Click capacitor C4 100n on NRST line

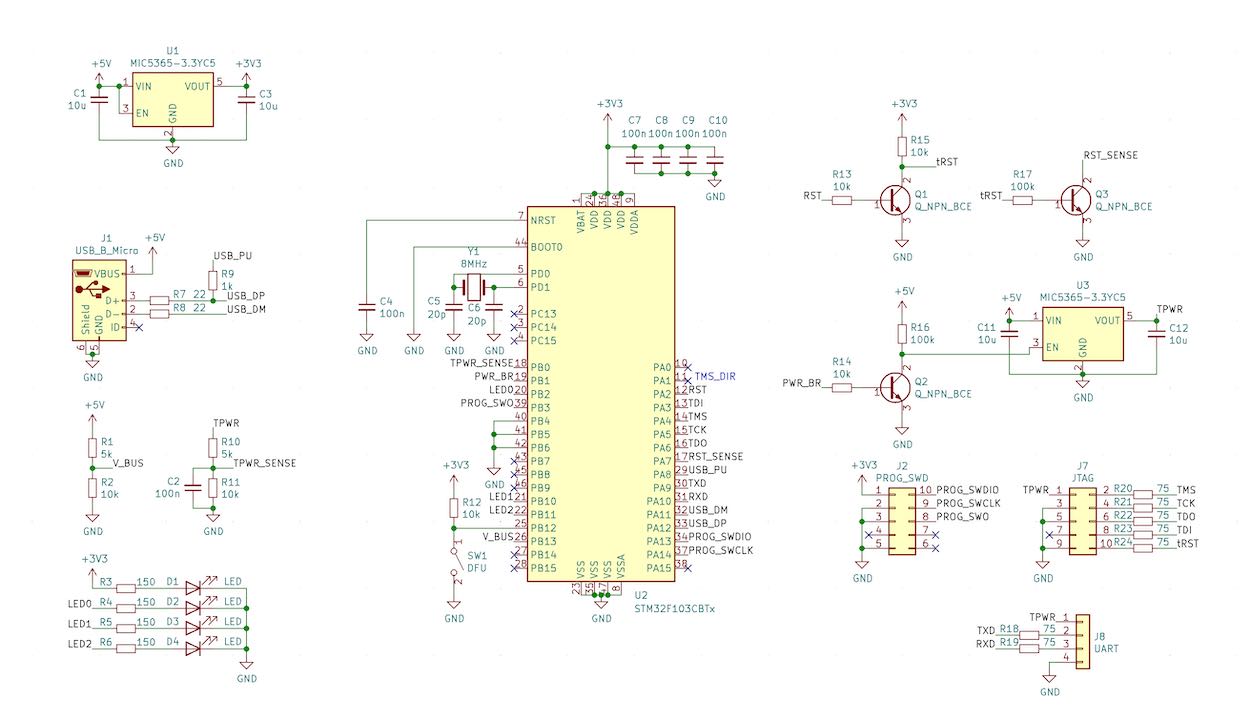(367, 308)
